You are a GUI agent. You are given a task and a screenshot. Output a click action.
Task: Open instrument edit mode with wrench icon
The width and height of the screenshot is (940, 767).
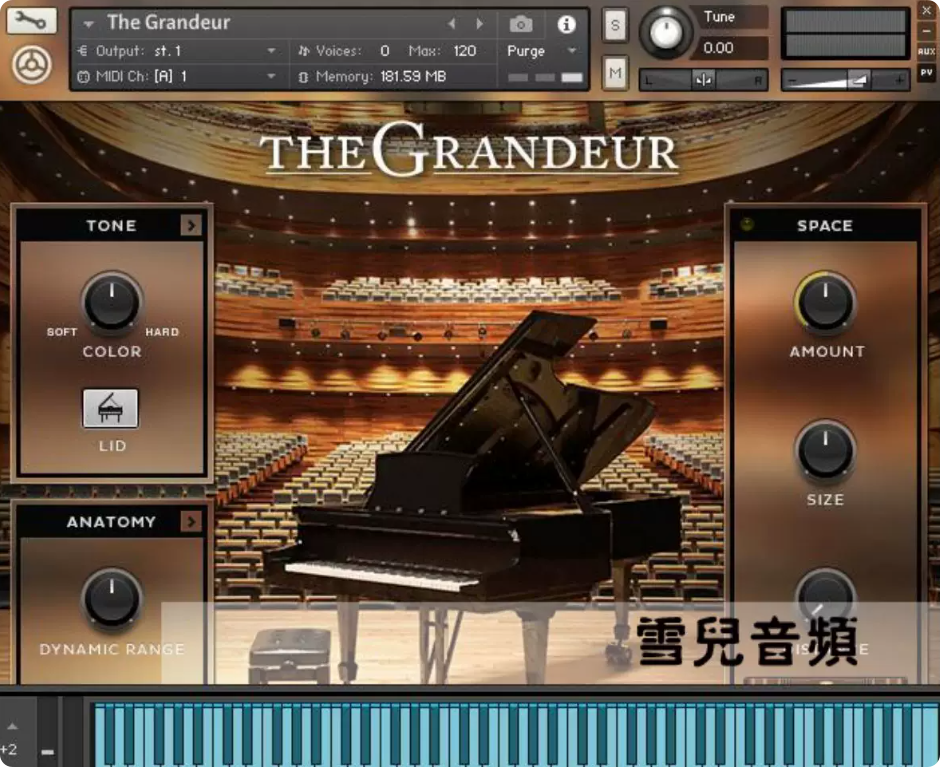coord(31,20)
